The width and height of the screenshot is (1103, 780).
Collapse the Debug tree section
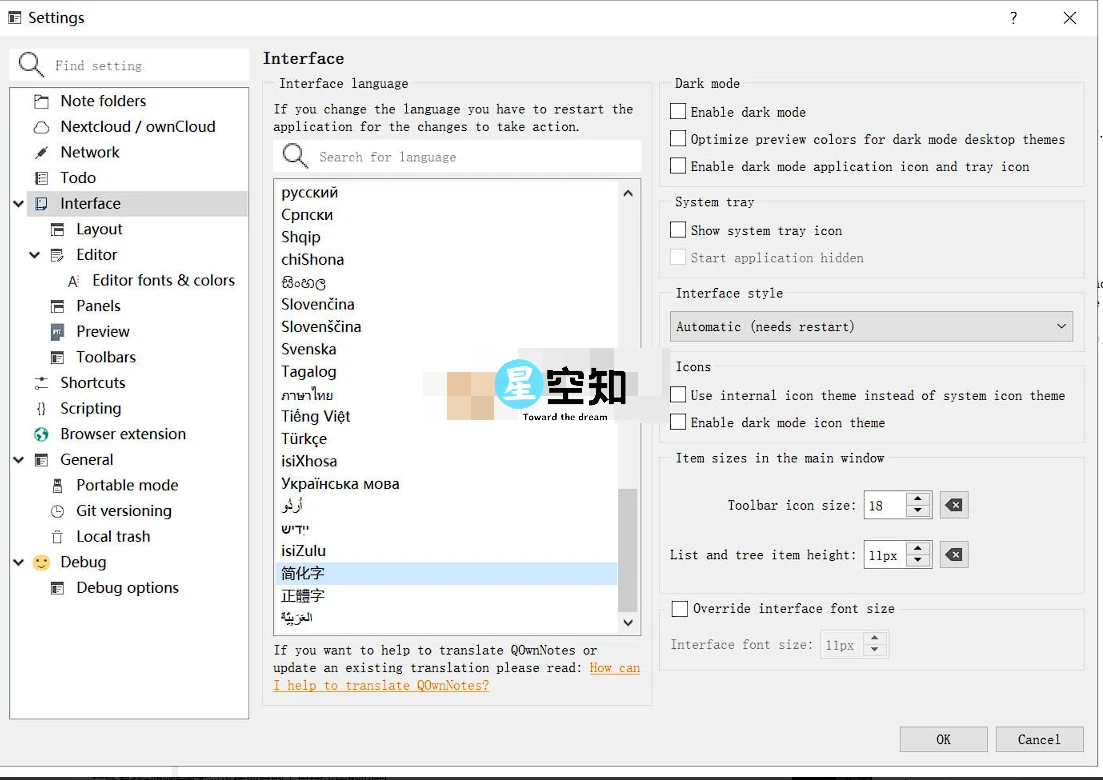coord(18,562)
